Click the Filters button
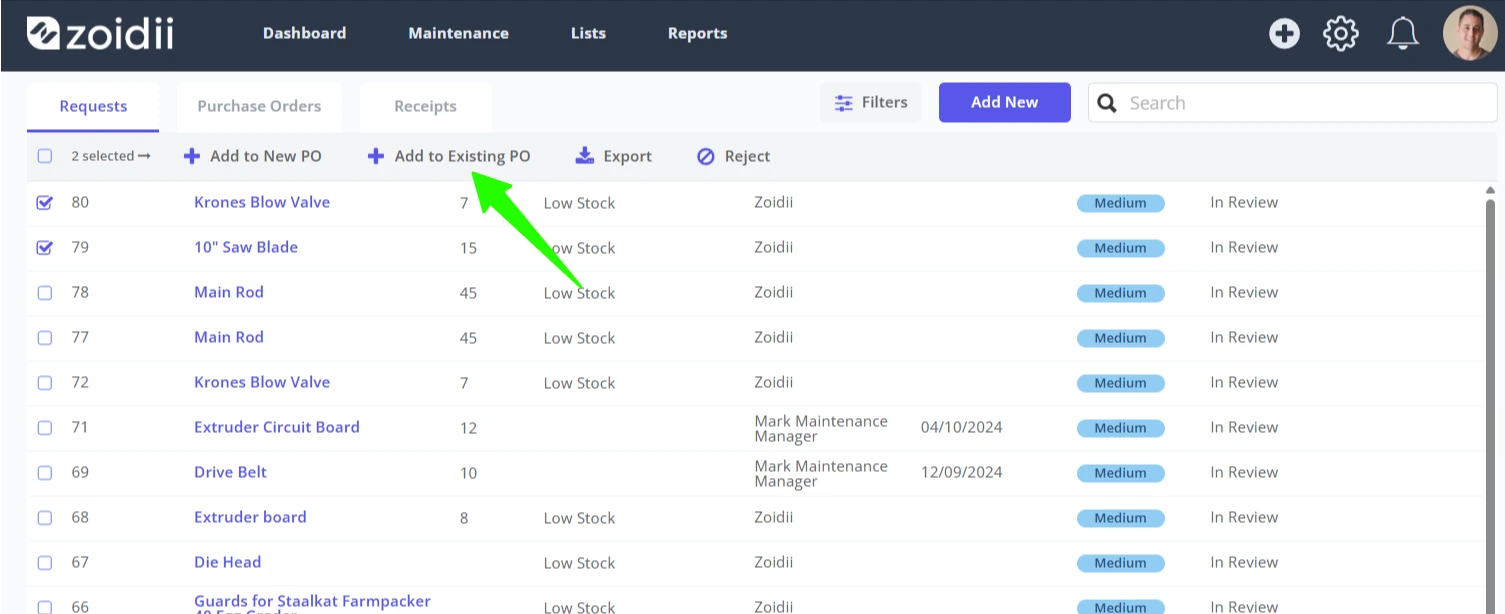 [x=871, y=102]
